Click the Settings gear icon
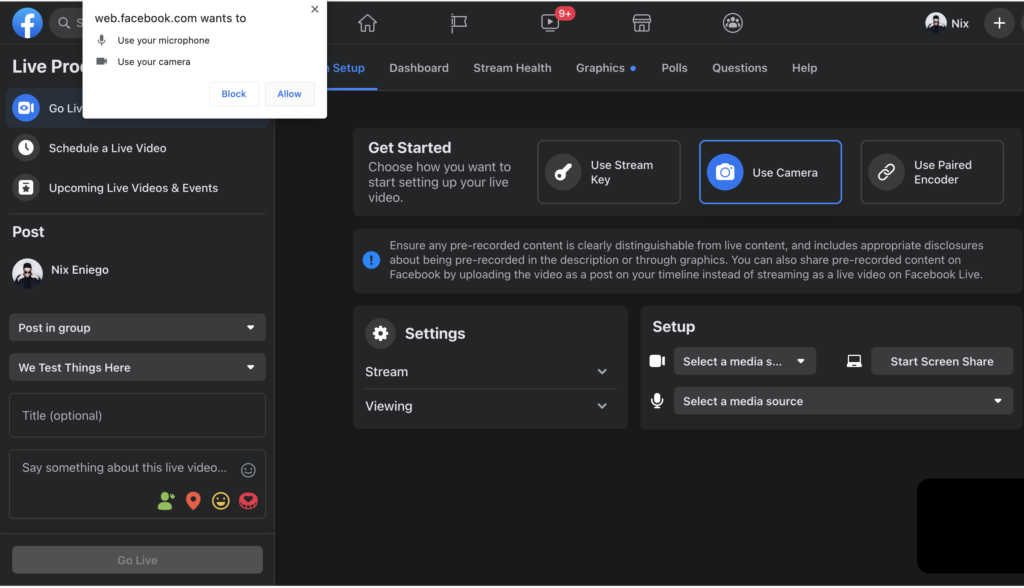 [x=380, y=333]
